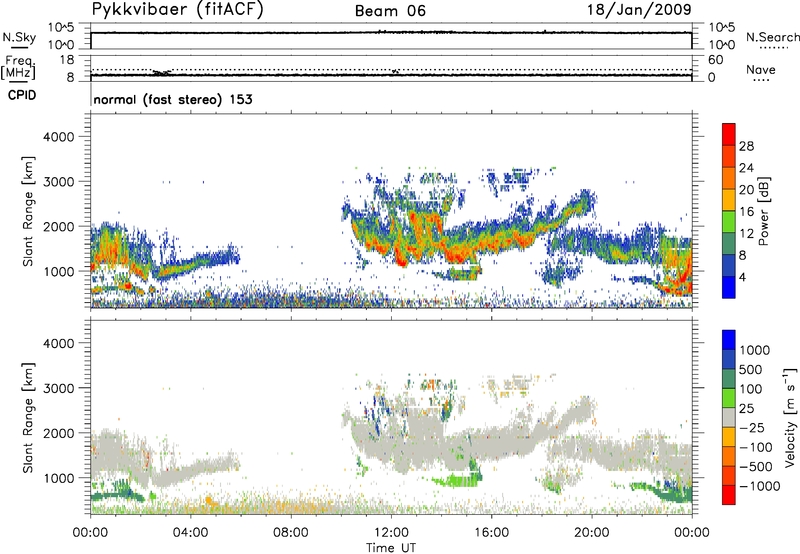Click the 60 tick on the Nave axis
Image resolution: width=800 pixels, height=554 pixels.
(715, 60)
